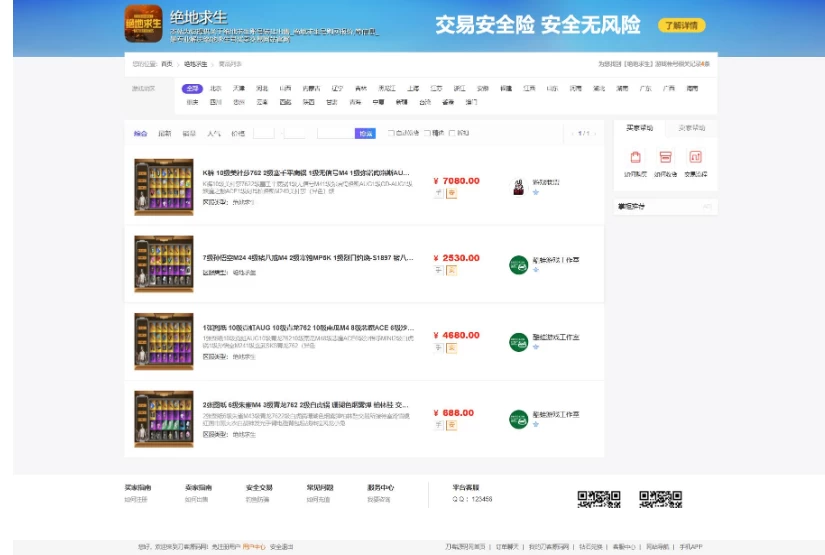The width and height of the screenshot is (825, 555).
Task: Open 买家指南 footer section
Action: pos(138,488)
